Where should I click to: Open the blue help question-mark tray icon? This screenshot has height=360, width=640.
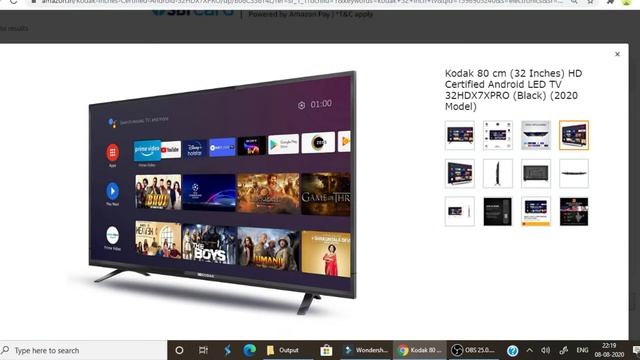pyautogui.click(x=512, y=351)
